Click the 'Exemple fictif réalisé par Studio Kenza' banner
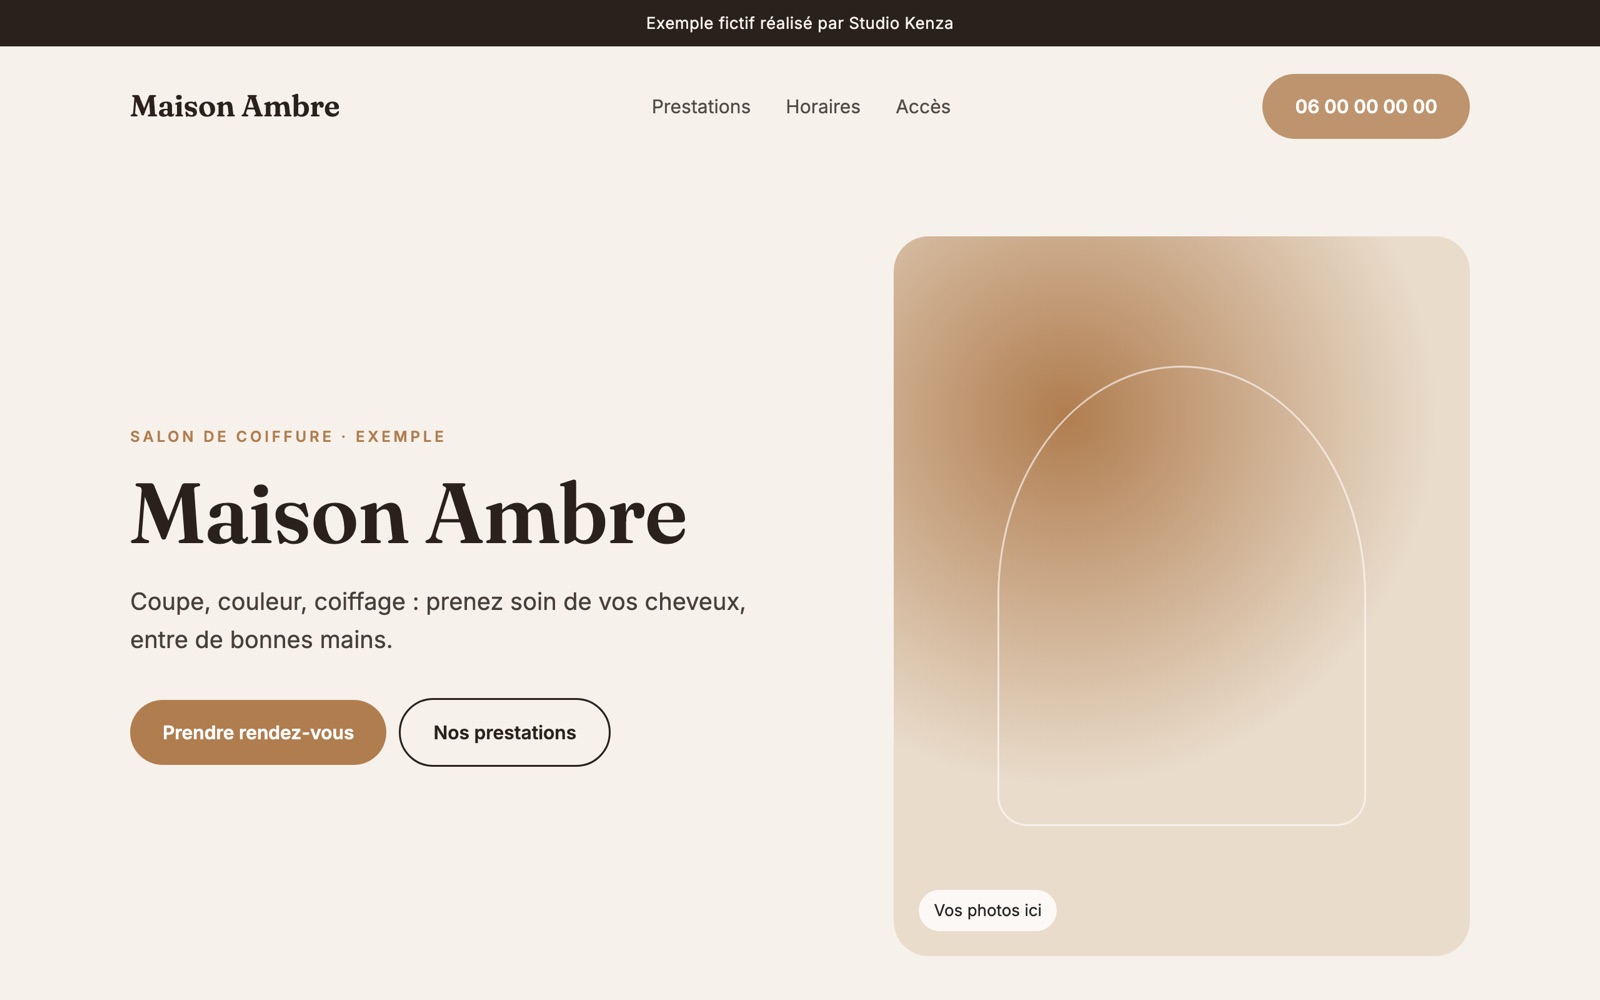Viewport: 1600px width, 1000px height. (800, 23)
